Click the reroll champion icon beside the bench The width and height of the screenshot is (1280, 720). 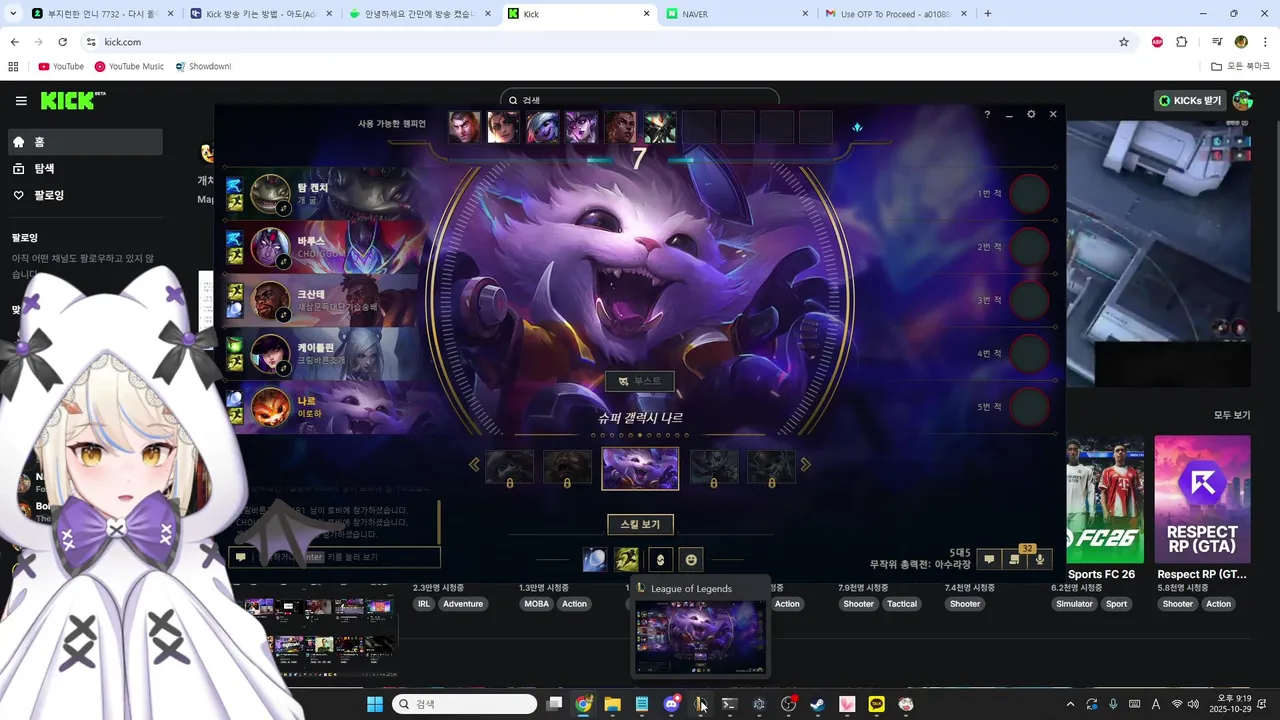click(x=857, y=128)
